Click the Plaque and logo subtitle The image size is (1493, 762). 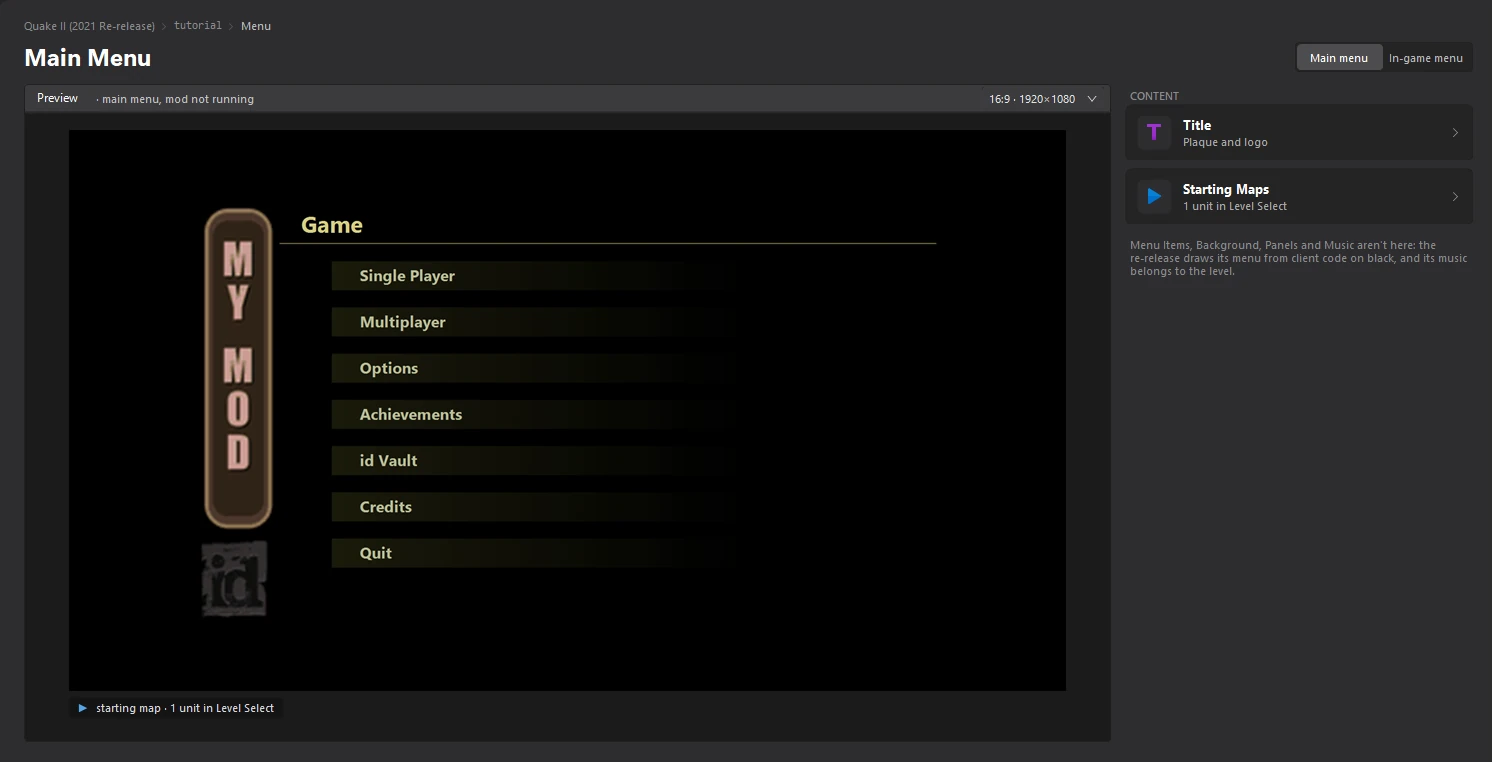(x=1225, y=142)
